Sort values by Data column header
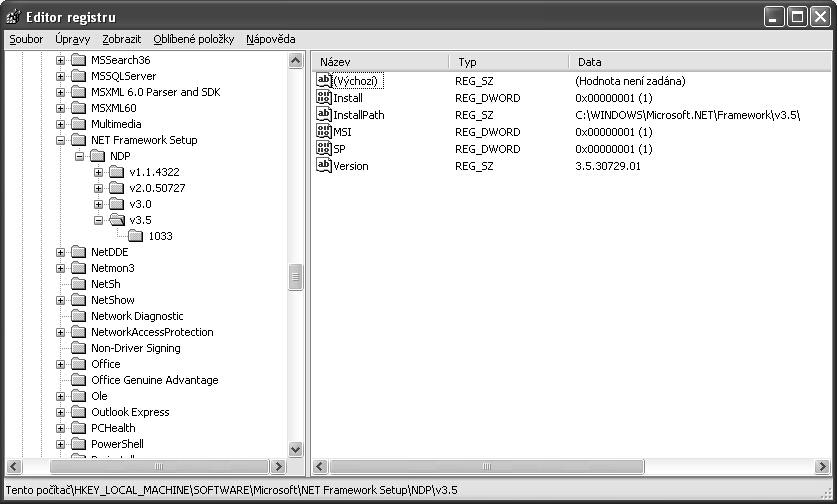Viewport: 837px width, 504px height. click(700, 62)
